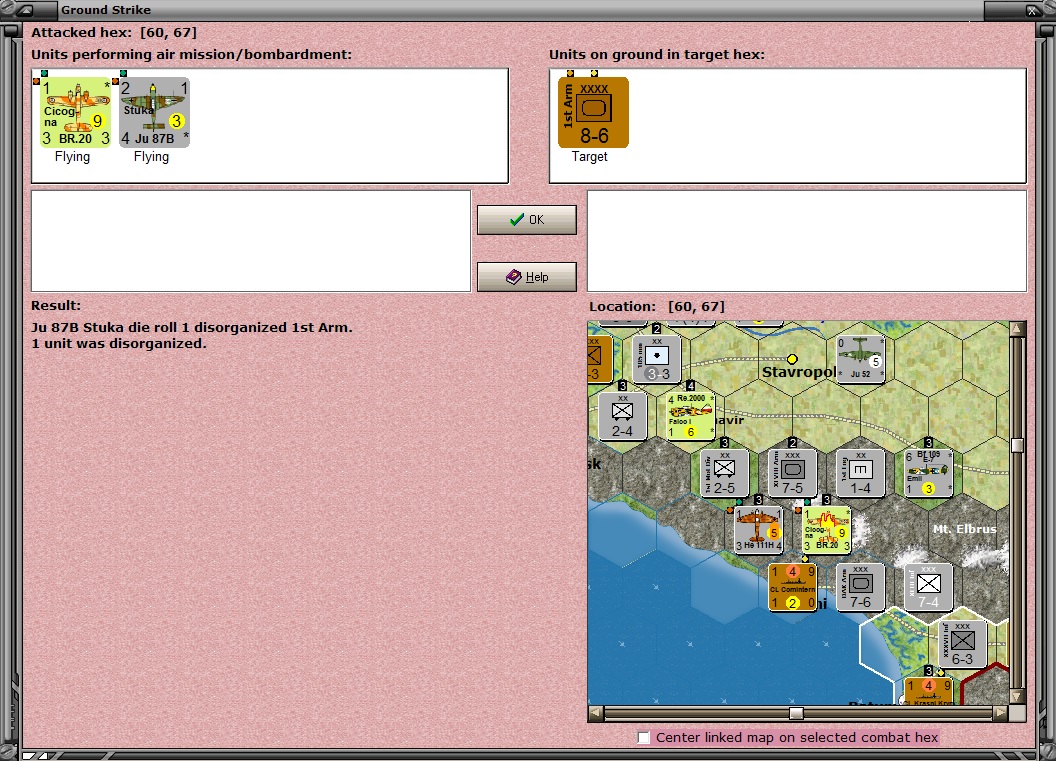Click the horizontal map scrollbar thumb

point(796,713)
